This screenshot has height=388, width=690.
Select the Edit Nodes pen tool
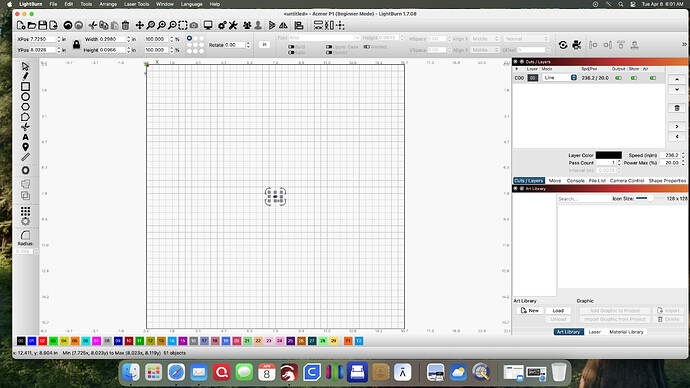click(x=26, y=77)
